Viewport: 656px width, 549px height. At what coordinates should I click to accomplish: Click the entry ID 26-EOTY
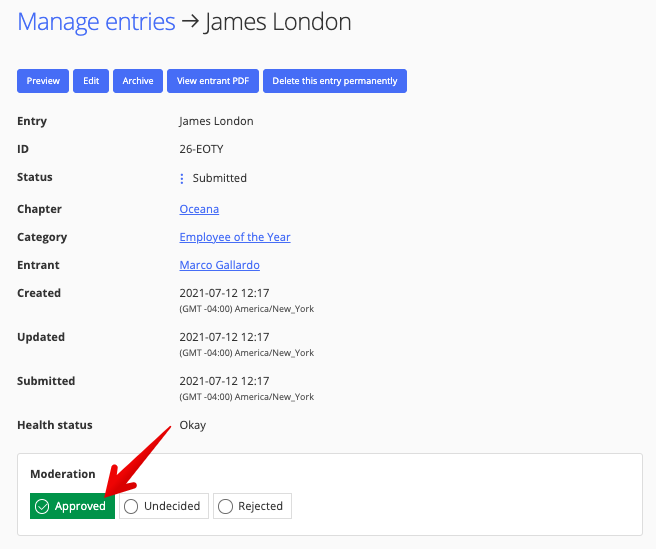202,149
